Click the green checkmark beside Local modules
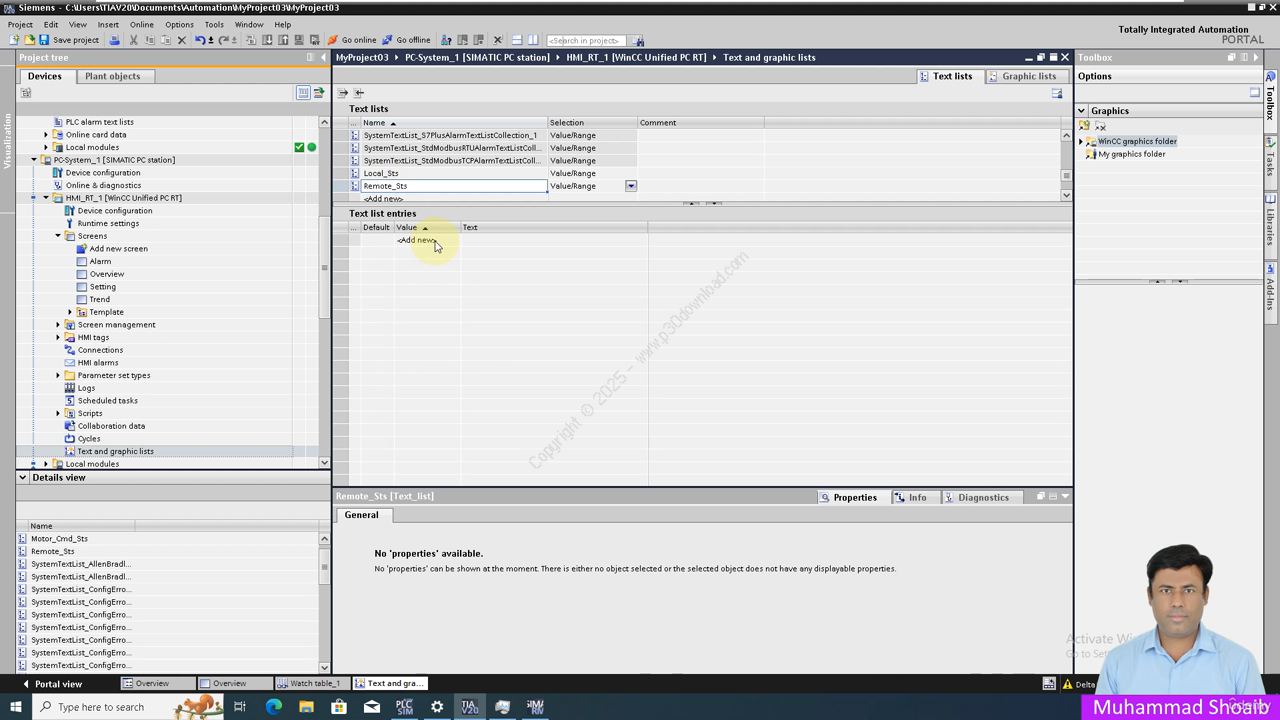The height and width of the screenshot is (720, 1280). (x=299, y=147)
